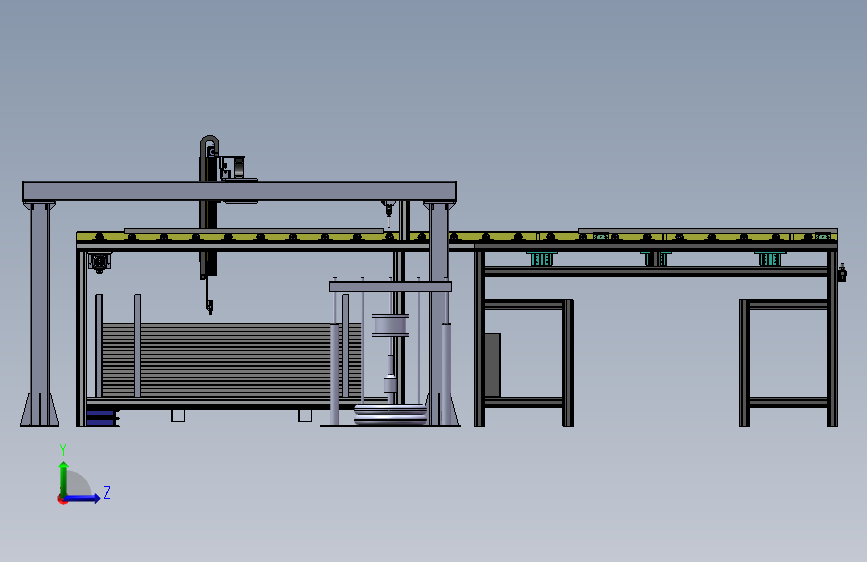Viewport: 867px width, 562px height.
Task: Select the stacked sheet material pile
Action: point(231,360)
